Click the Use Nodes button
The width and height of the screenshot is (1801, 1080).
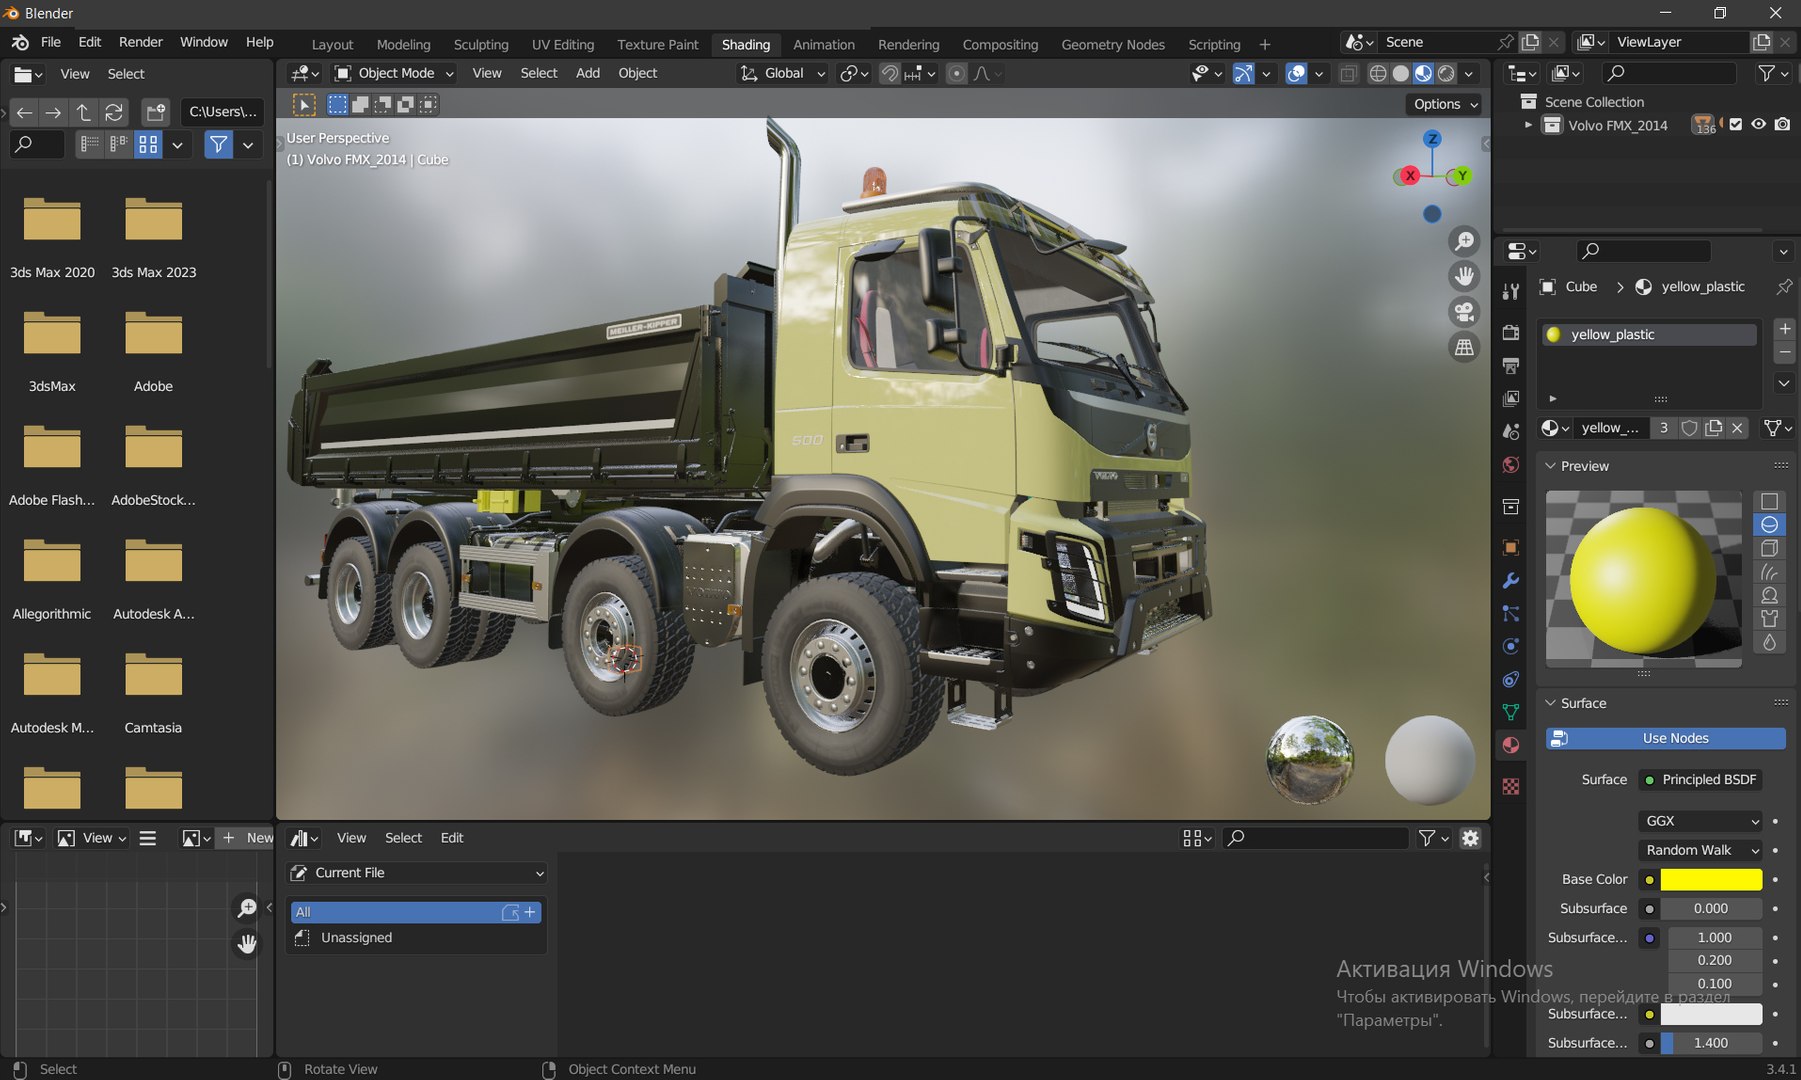pos(1666,738)
